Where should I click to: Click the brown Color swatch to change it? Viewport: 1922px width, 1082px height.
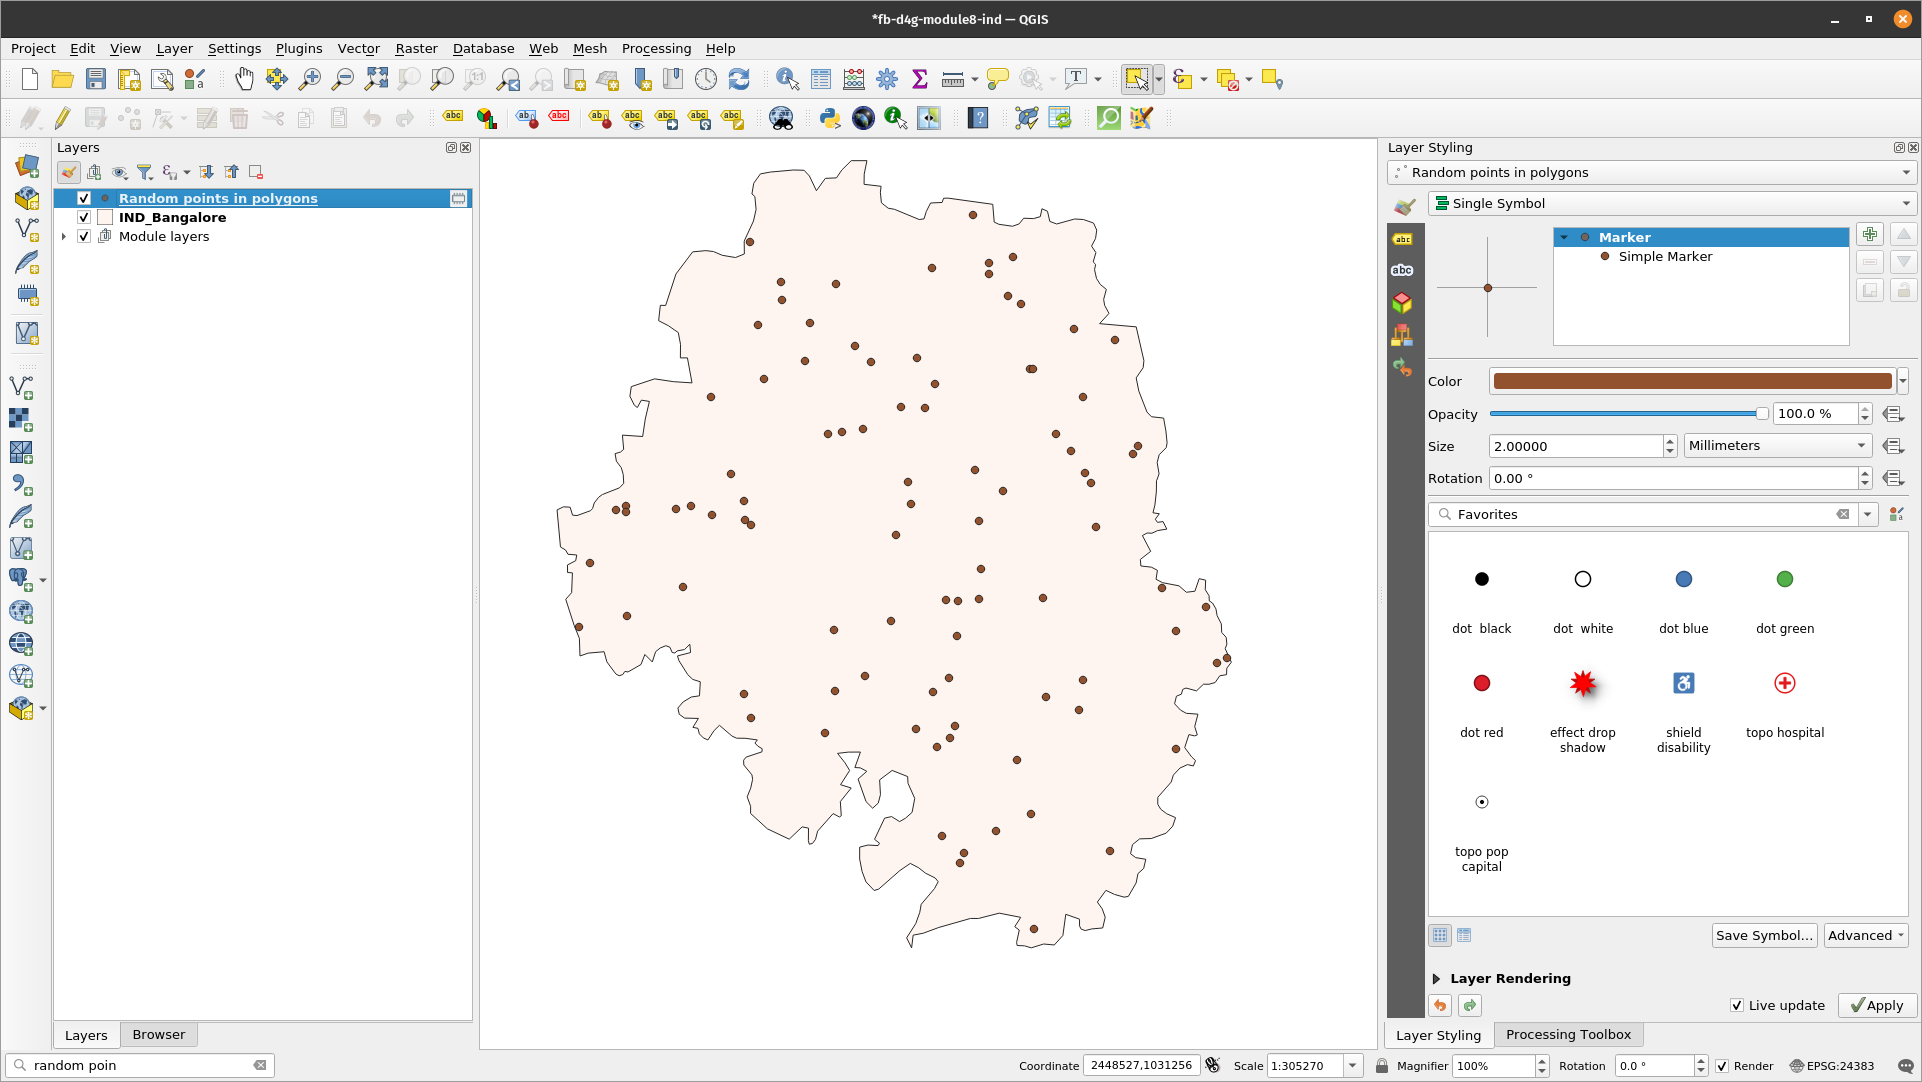[1692, 381]
